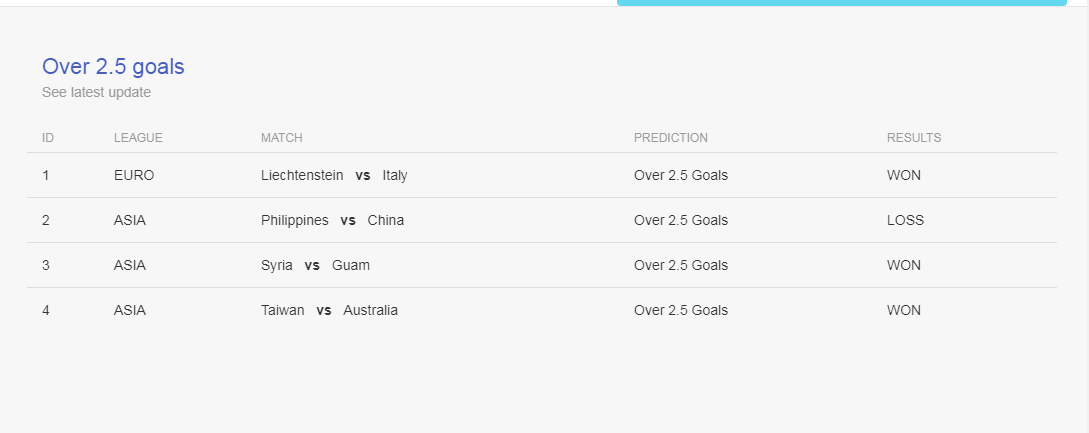Screen dimensions: 1089x433
Task: Click WON result in the Liechtenstein row
Action: pyautogui.click(x=904, y=175)
